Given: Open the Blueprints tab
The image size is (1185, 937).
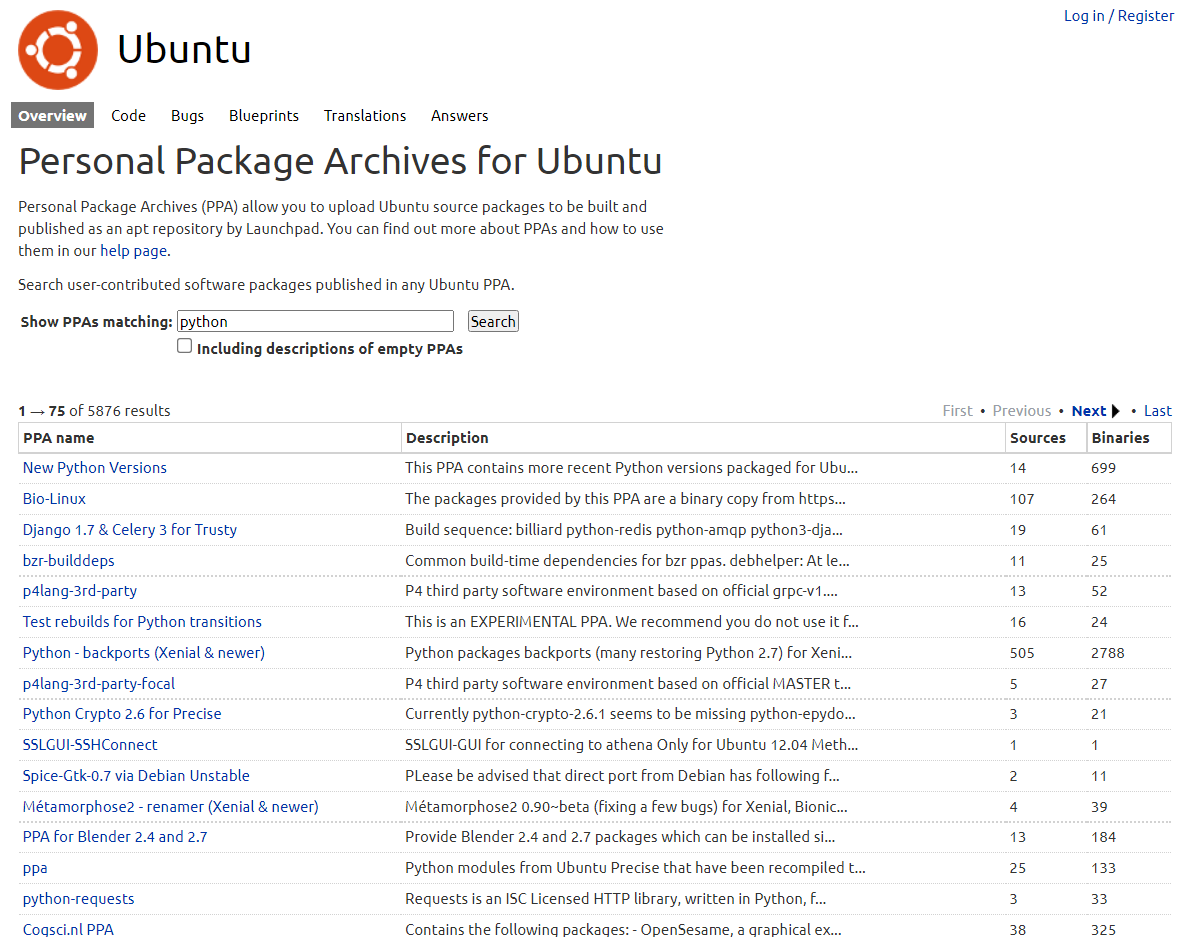Looking at the screenshot, I should coord(264,116).
